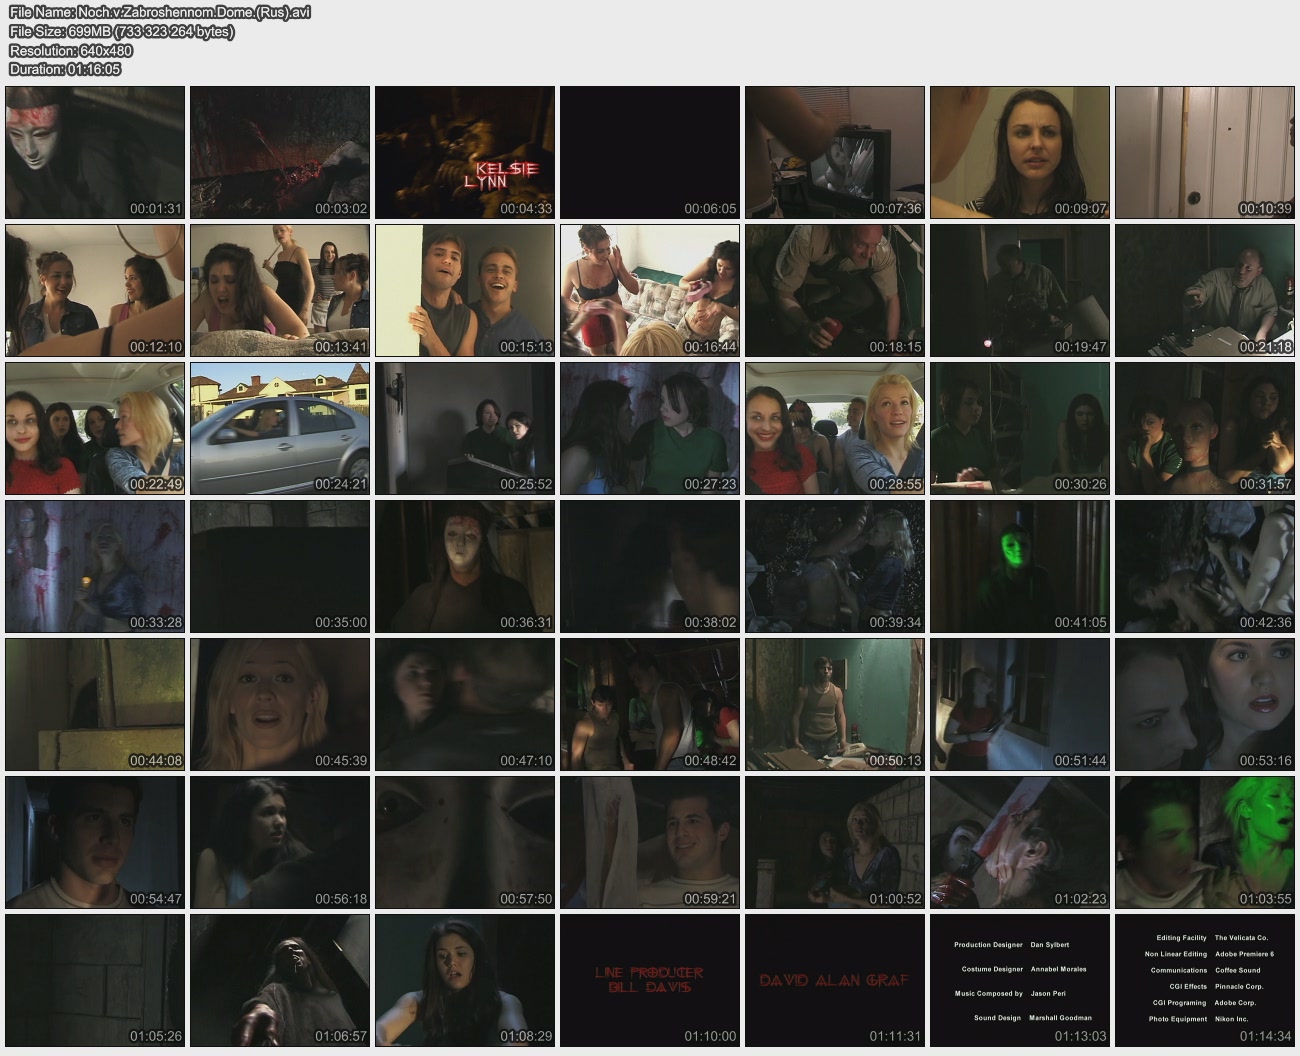Click the green glowing mask frame at 00:41:05
The image size is (1300, 1056).
coord(1020,566)
